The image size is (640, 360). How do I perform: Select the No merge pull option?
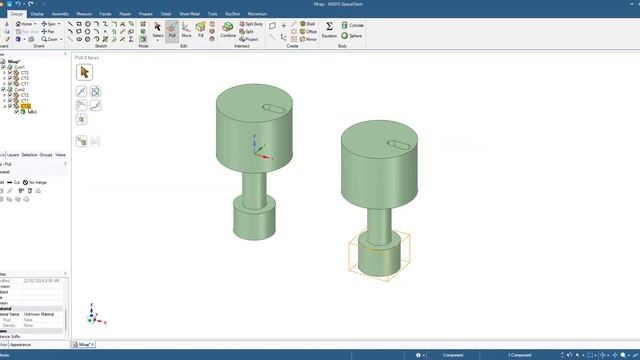pyautogui.click(x=35, y=182)
